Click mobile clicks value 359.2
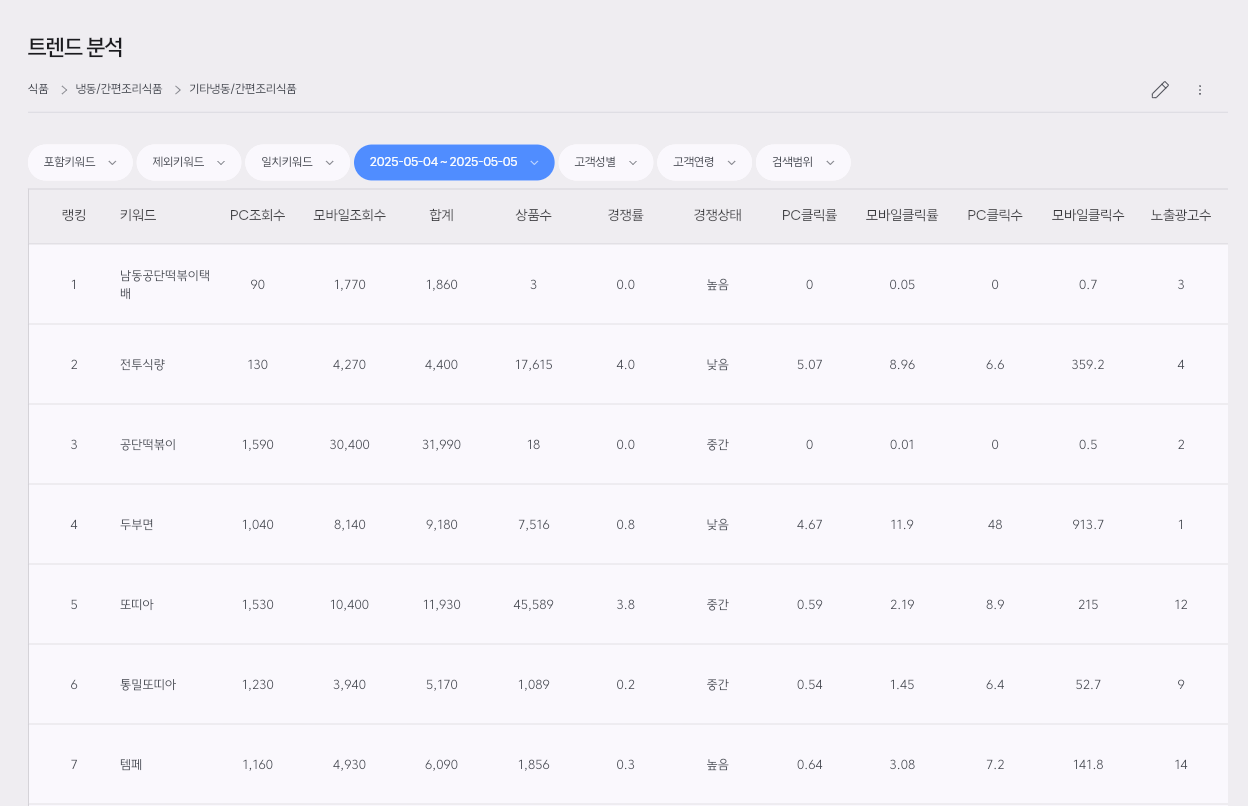Screen dimensions: 1248x806 (x=1088, y=365)
